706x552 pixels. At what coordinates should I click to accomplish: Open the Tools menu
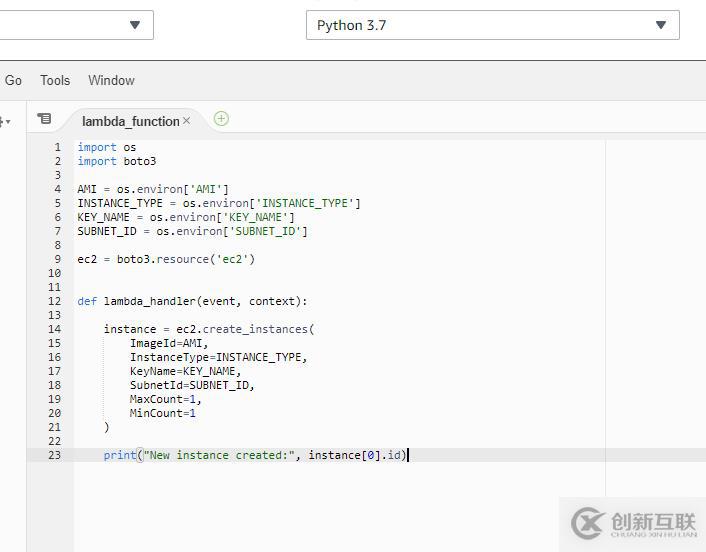tap(55, 81)
